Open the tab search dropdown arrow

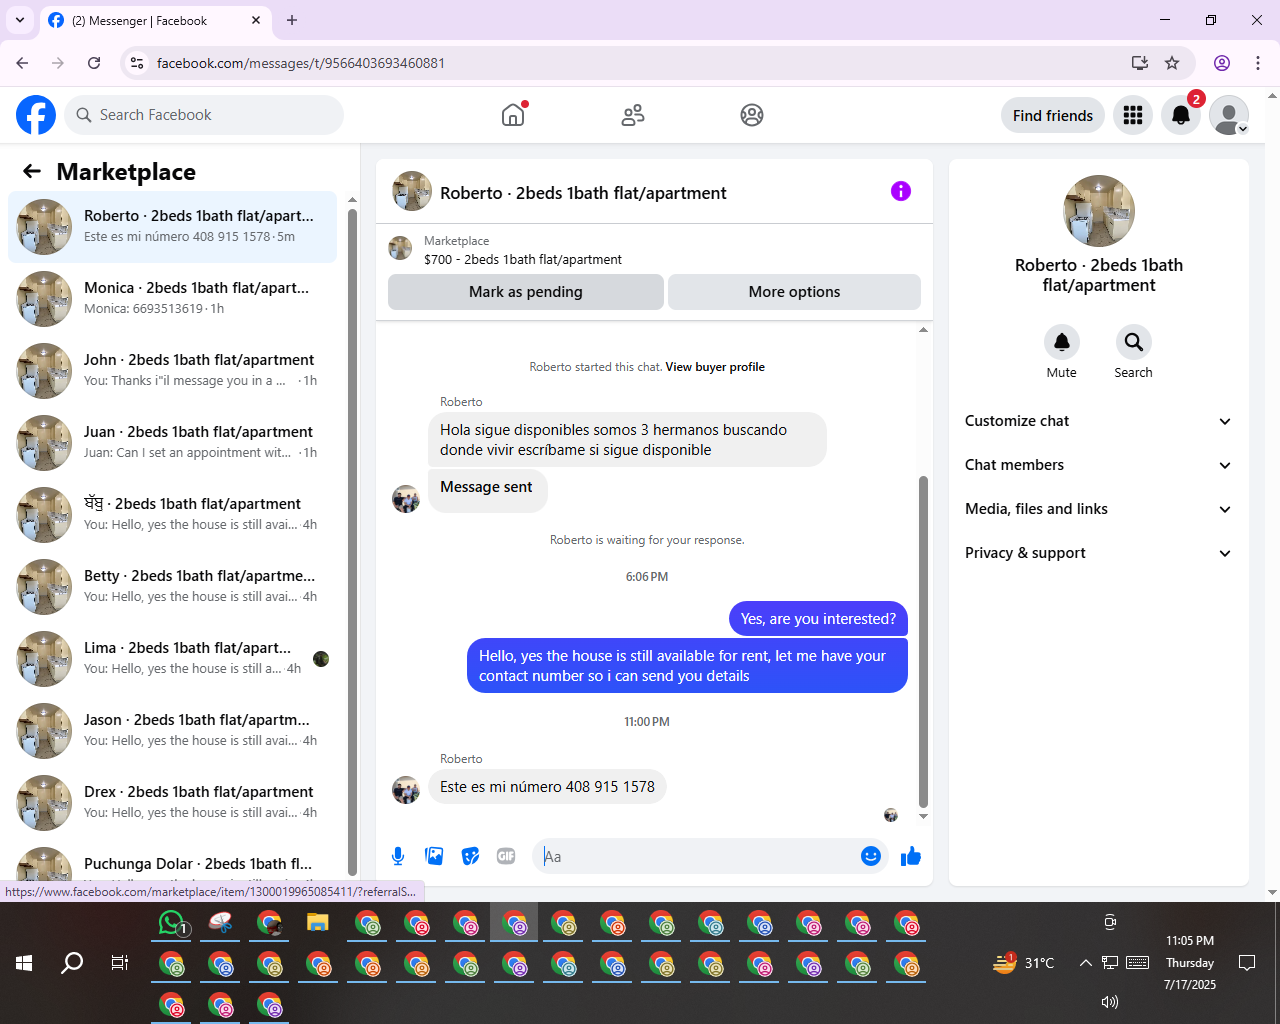pyautogui.click(x=20, y=20)
